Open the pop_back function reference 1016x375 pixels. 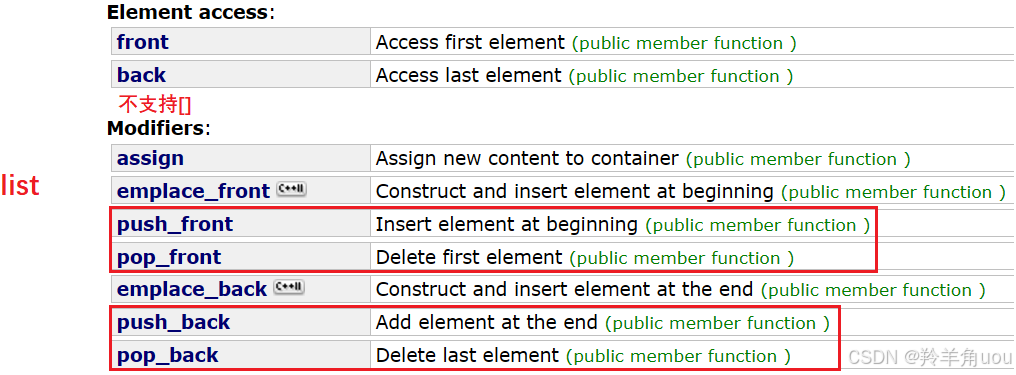[168, 356]
